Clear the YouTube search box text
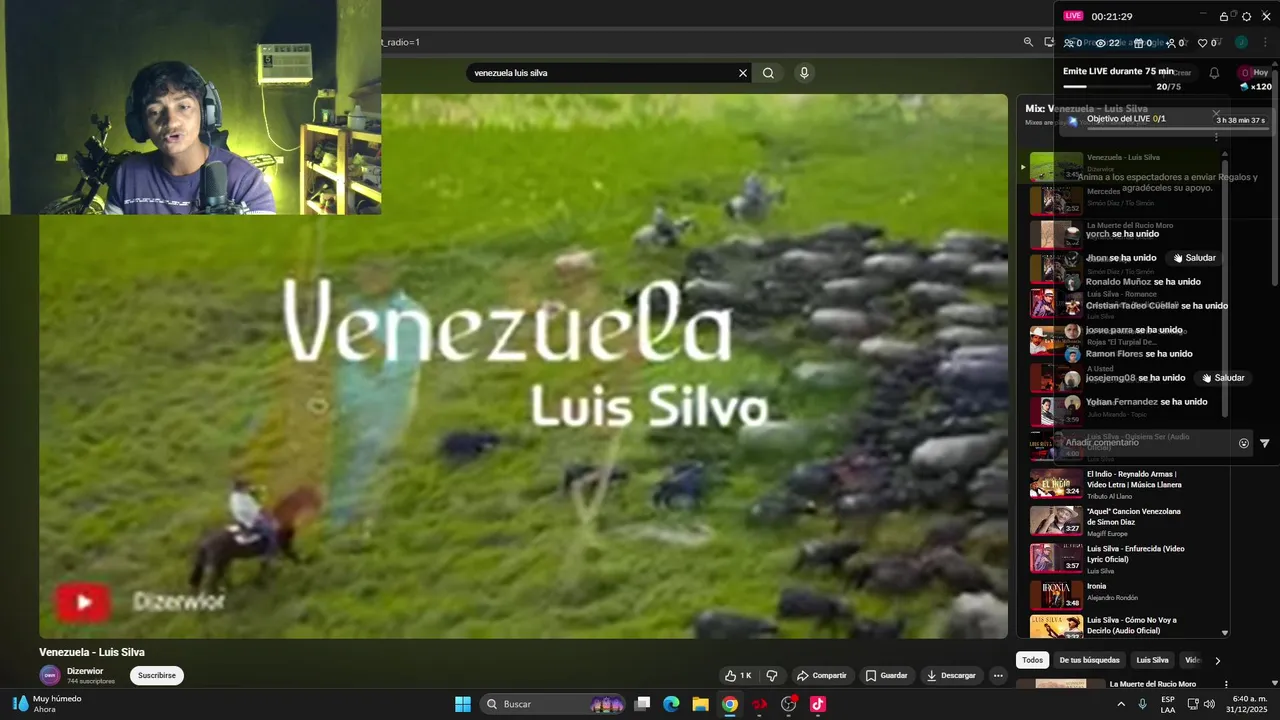This screenshot has width=1280, height=720. [x=743, y=73]
